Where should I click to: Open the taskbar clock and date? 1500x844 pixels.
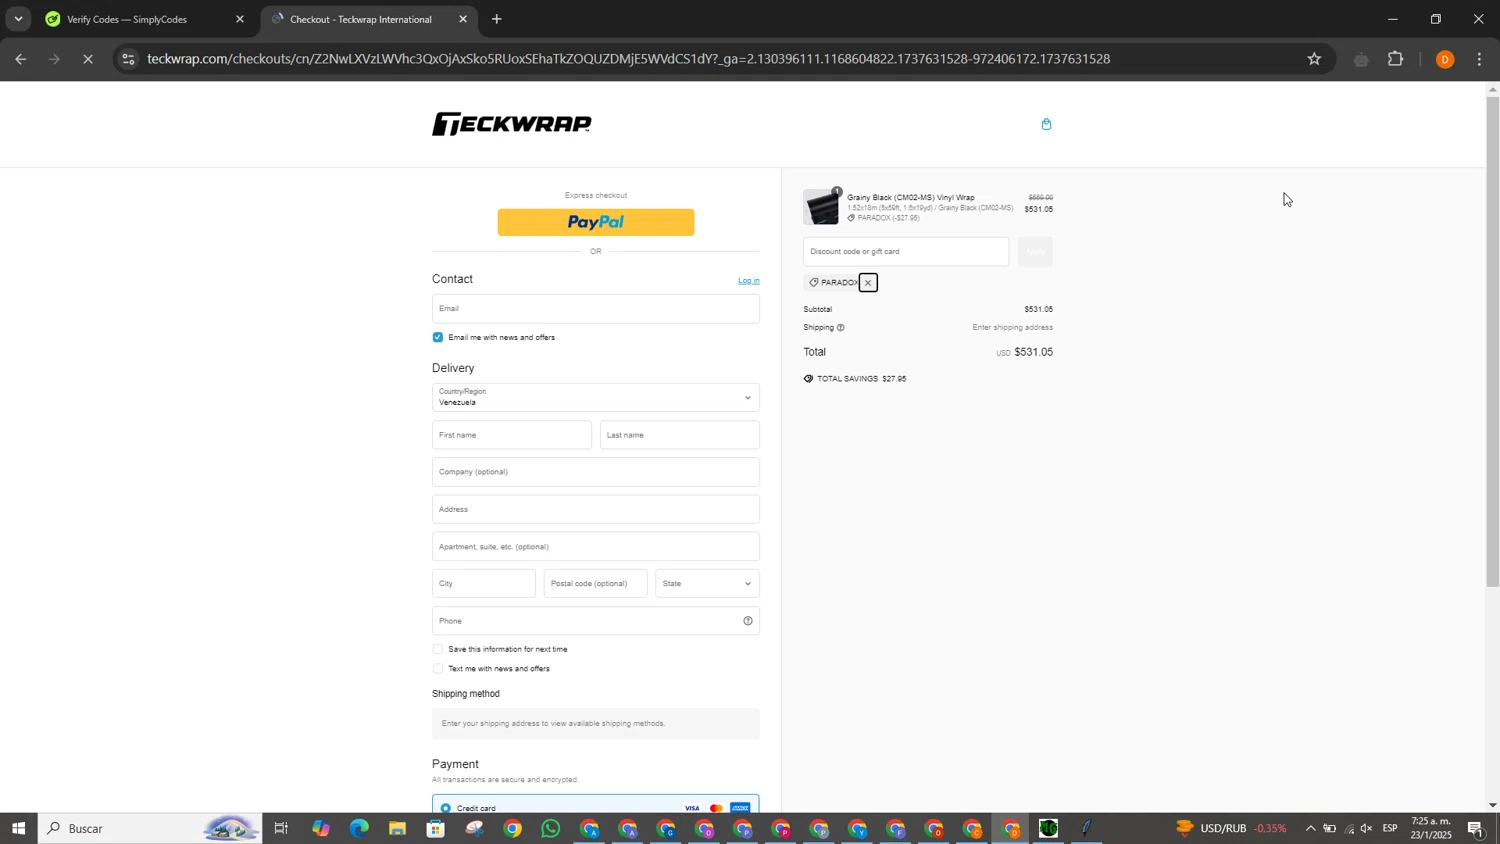(1431, 828)
